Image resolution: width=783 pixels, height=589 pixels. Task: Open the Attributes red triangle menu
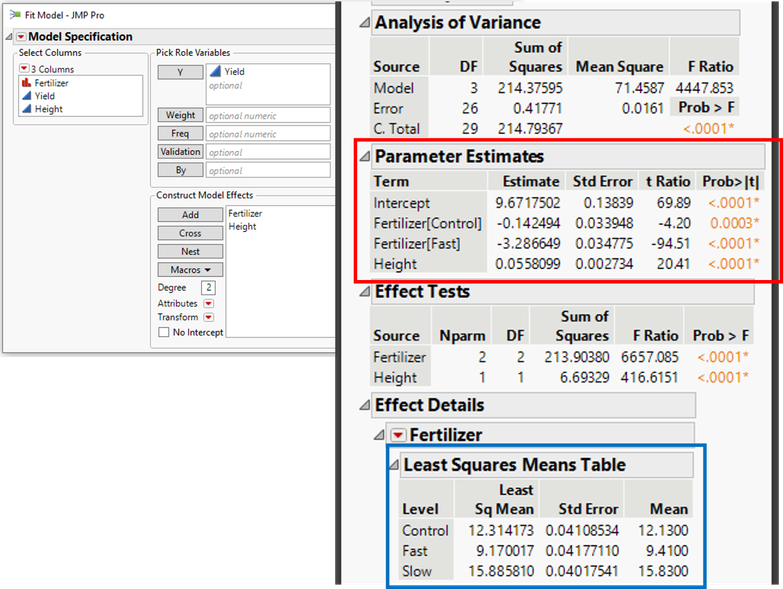(209, 303)
